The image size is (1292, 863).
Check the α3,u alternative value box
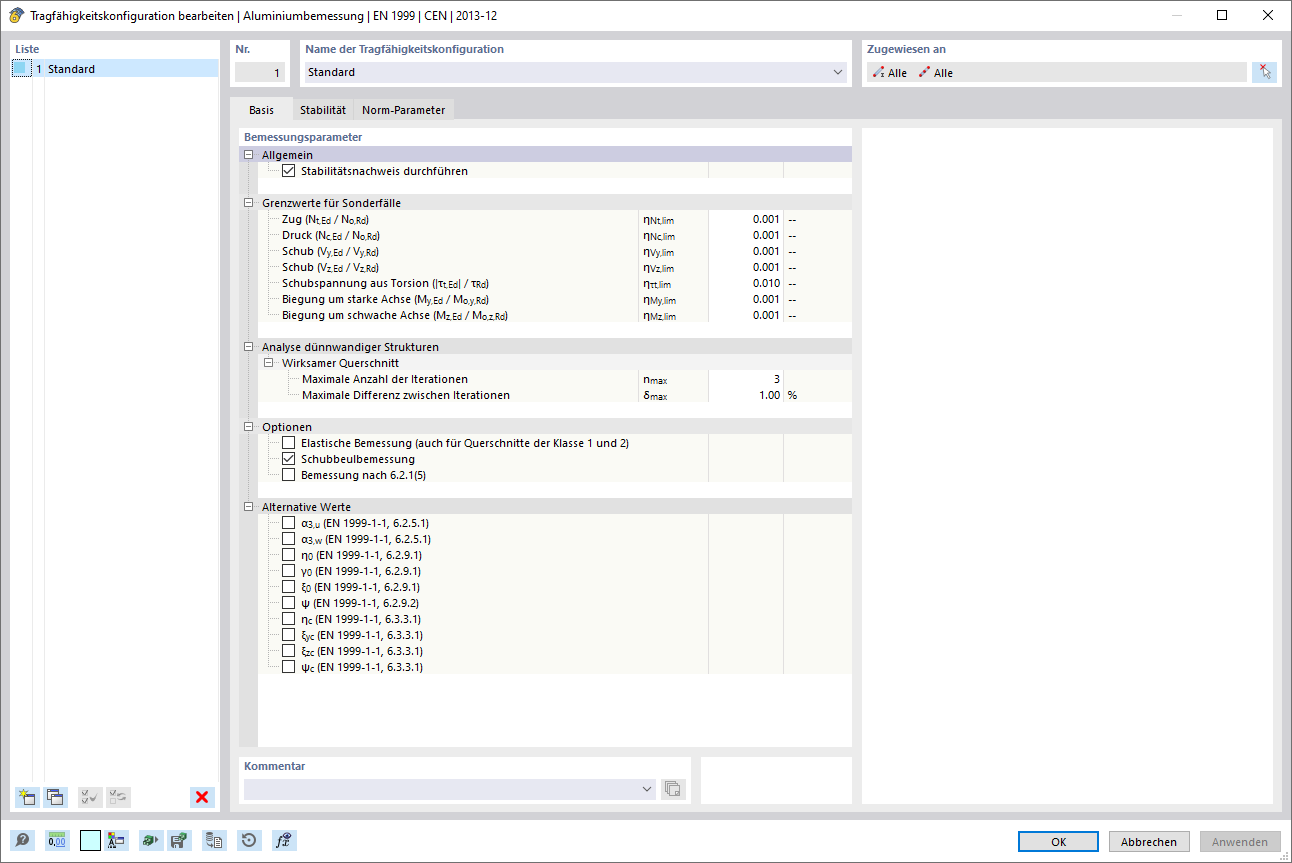click(x=289, y=523)
